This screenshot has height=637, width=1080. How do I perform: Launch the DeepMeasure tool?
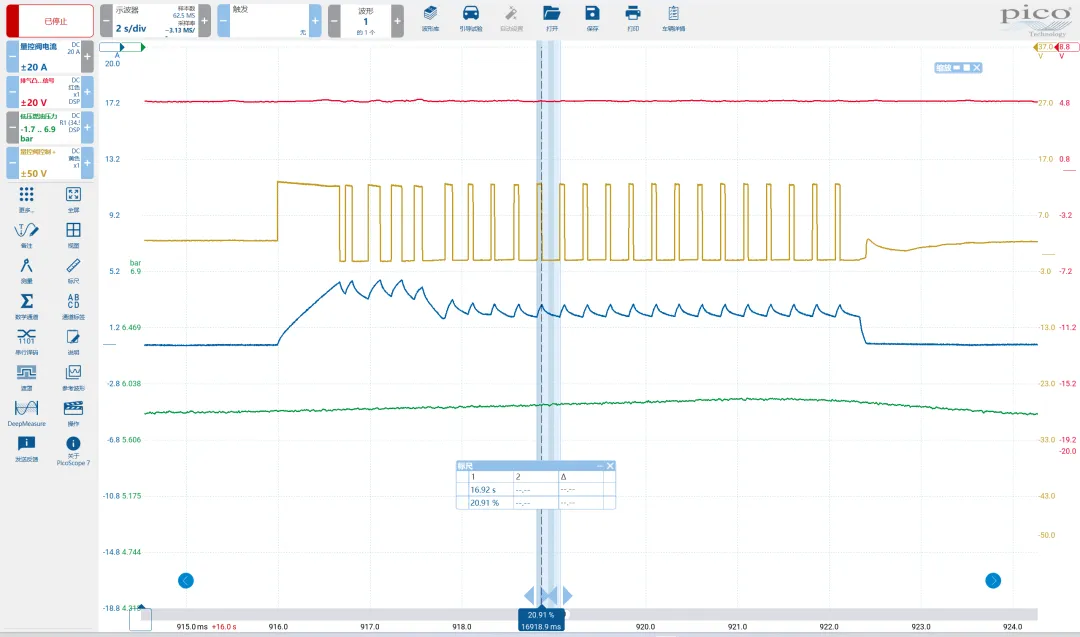[x=27, y=410]
